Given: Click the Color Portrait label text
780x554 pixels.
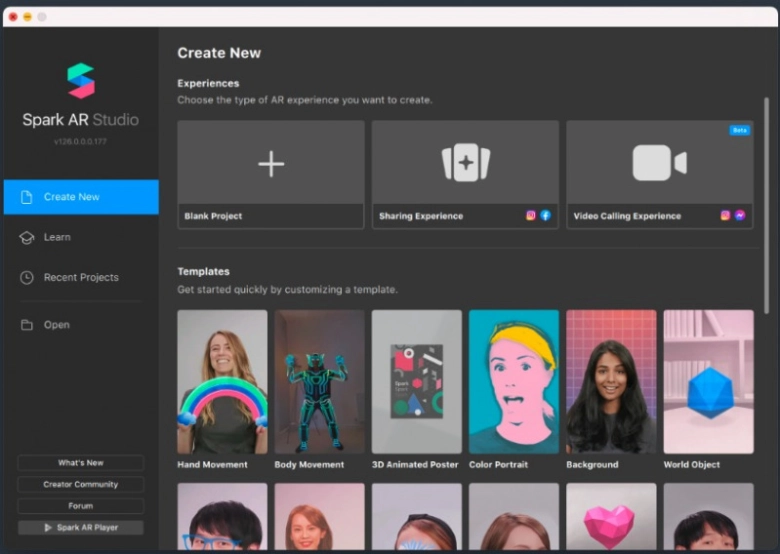Looking at the screenshot, I should (x=498, y=465).
